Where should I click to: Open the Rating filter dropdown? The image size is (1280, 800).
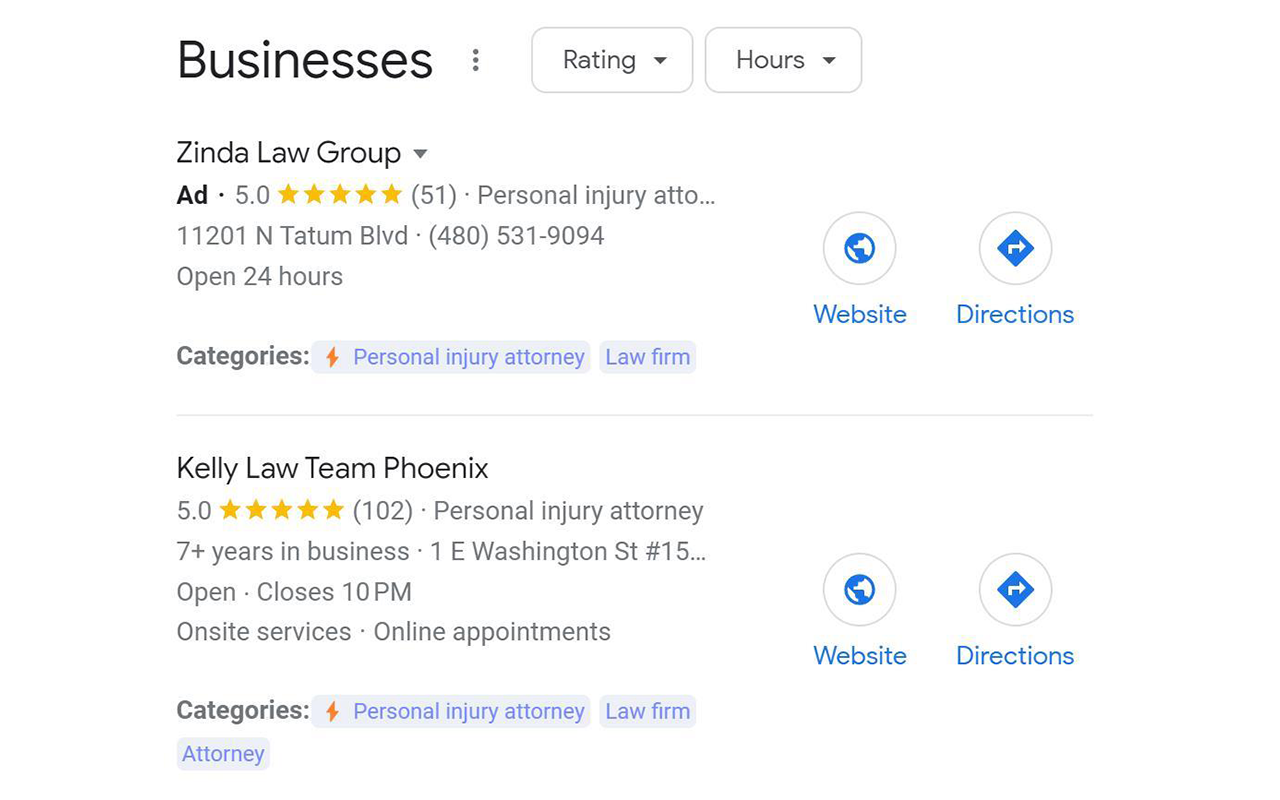tap(612, 60)
